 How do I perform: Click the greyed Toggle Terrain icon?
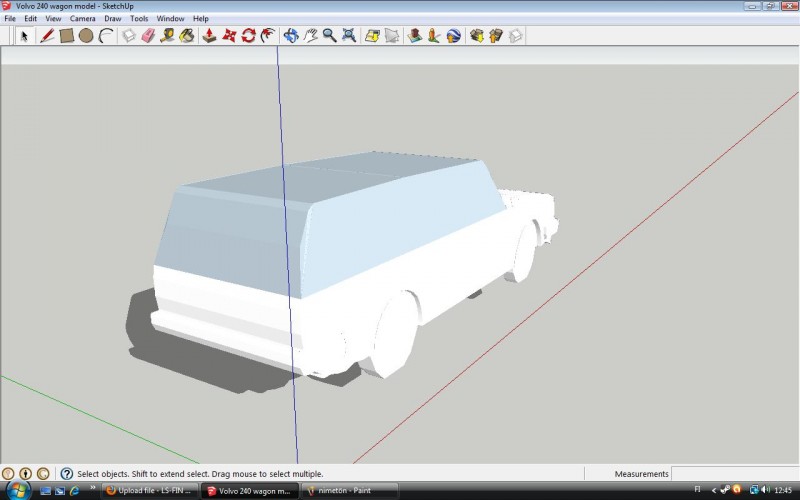click(x=392, y=36)
